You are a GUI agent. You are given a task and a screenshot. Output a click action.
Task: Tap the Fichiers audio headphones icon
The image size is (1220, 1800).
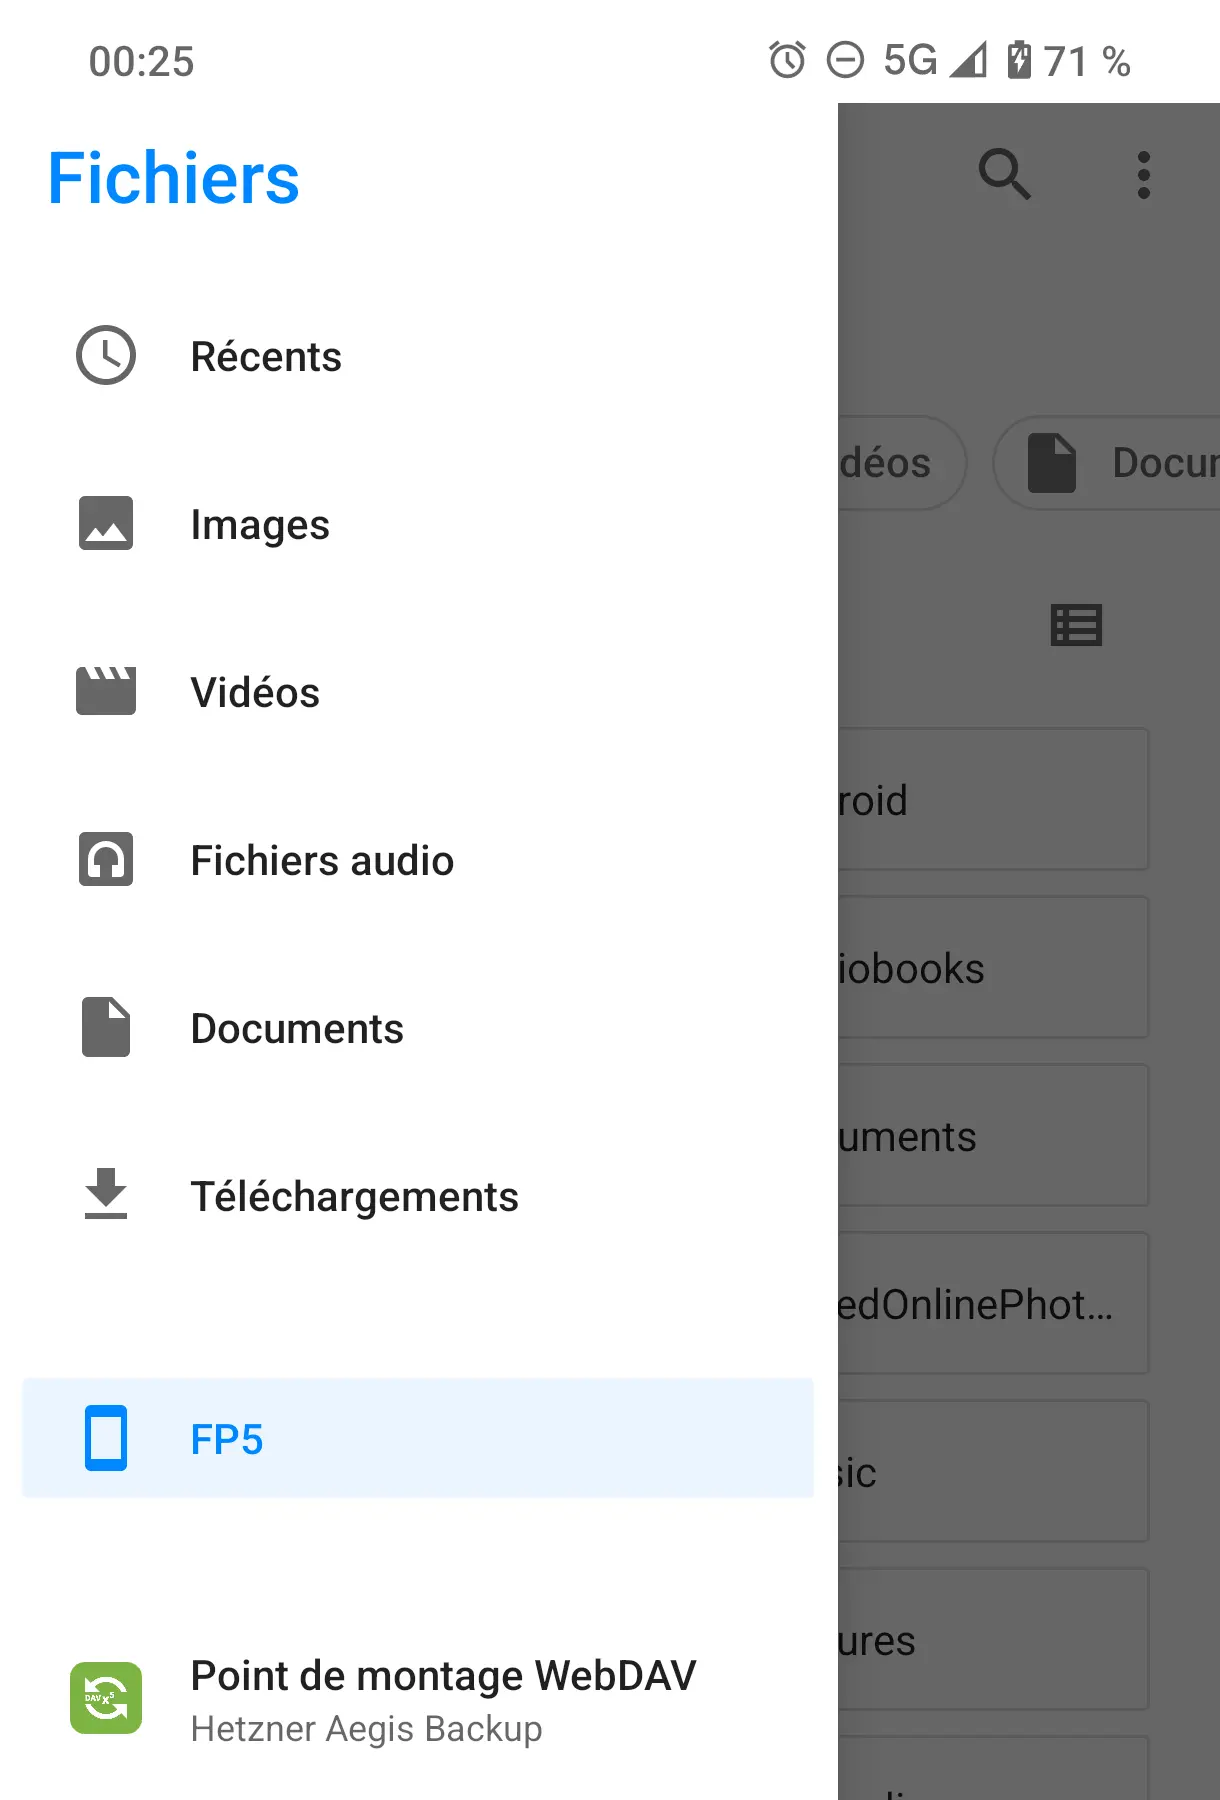(106, 860)
